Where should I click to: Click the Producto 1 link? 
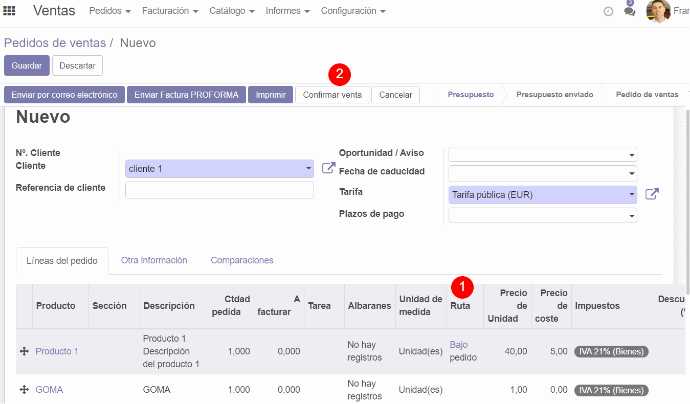(57, 351)
